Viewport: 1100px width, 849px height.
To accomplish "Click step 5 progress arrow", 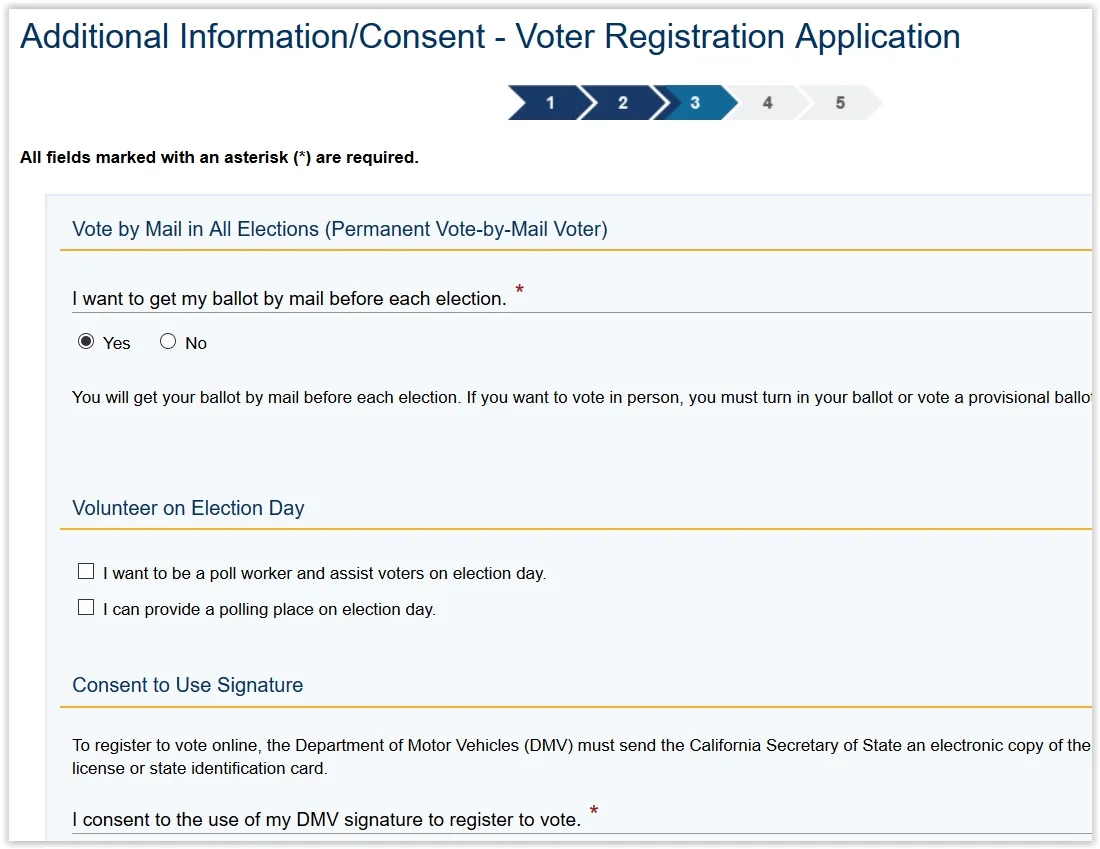I will [x=840, y=103].
